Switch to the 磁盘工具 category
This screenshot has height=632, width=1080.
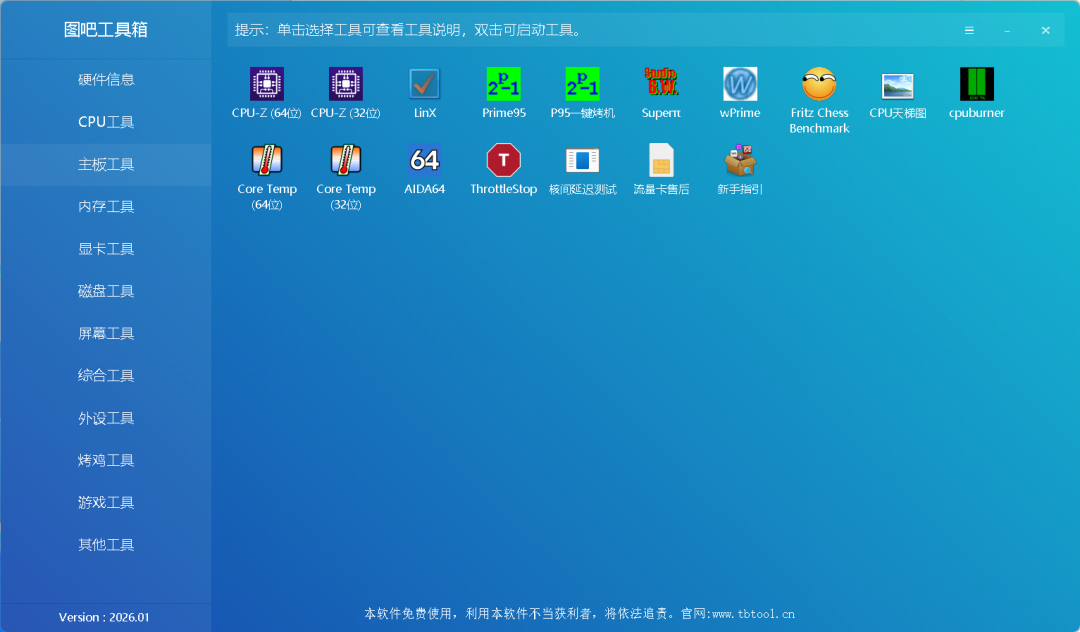click(106, 291)
